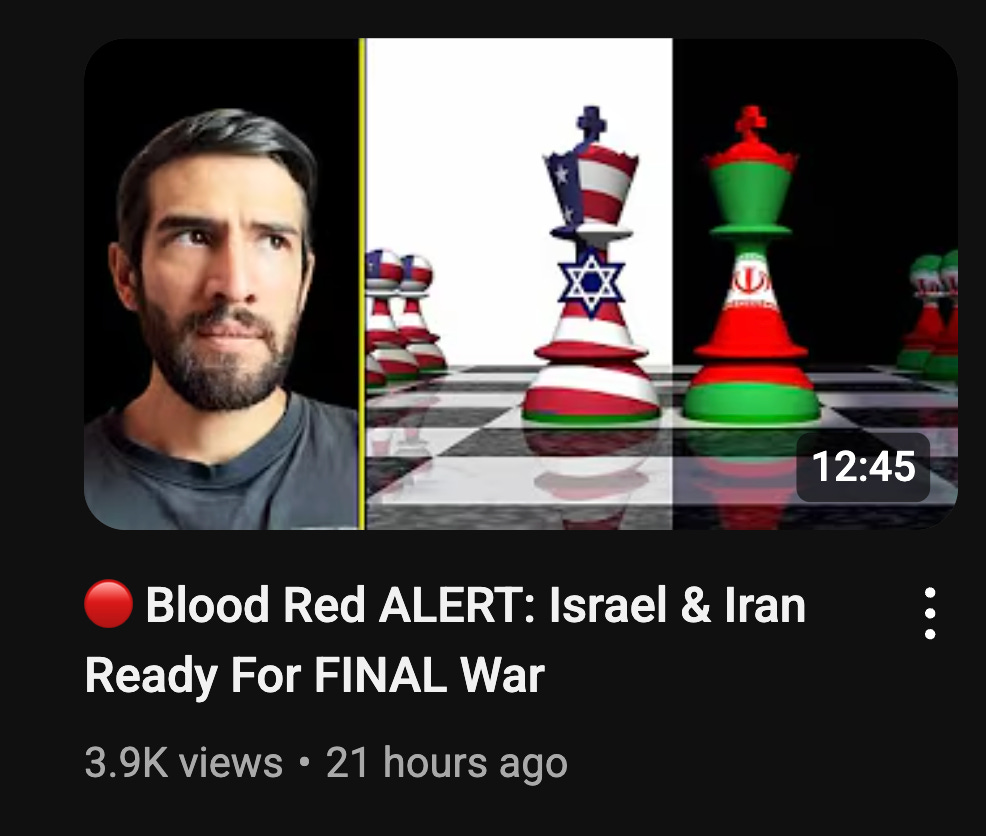
Task: Select the green and red pawns on right
Action: pyautogui.click(x=930, y=313)
